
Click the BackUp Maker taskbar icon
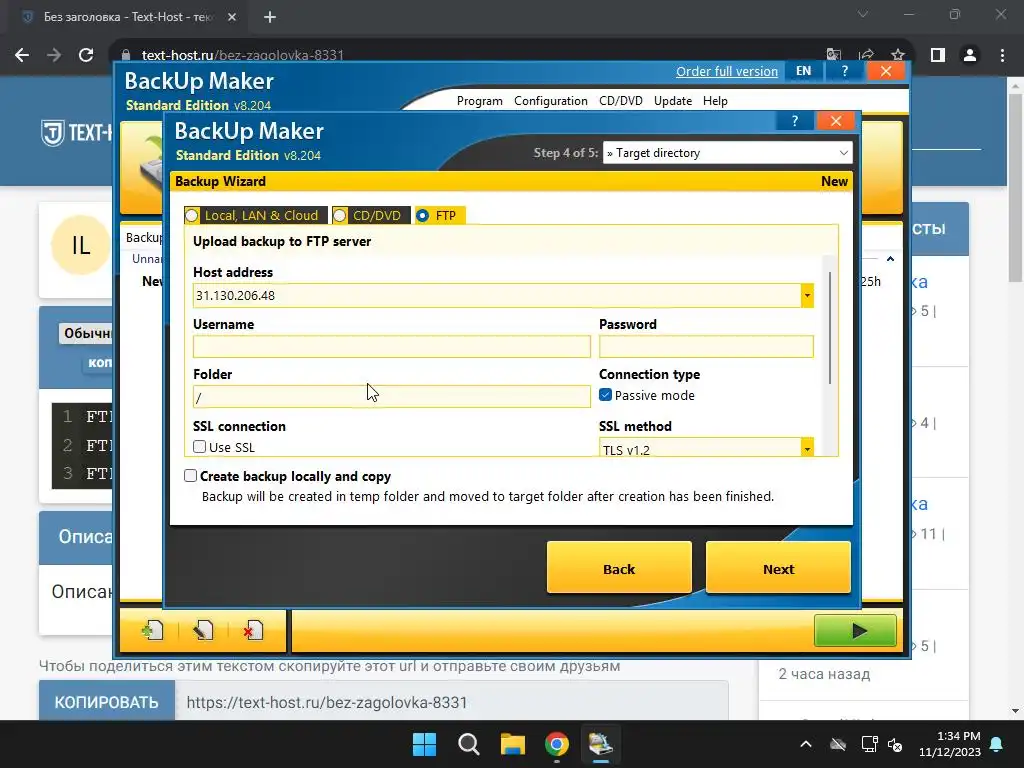point(600,744)
